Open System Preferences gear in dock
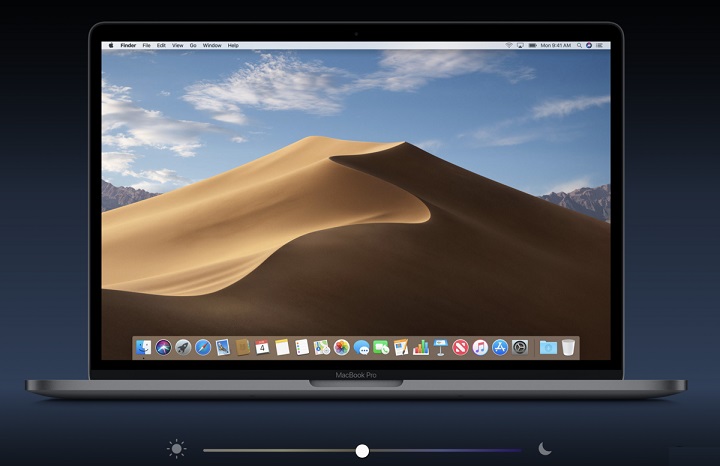The width and height of the screenshot is (720, 466). [520, 348]
